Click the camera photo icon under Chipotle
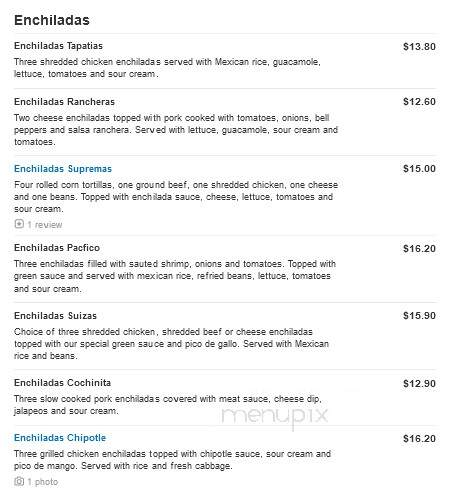 click(x=19, y=481)
